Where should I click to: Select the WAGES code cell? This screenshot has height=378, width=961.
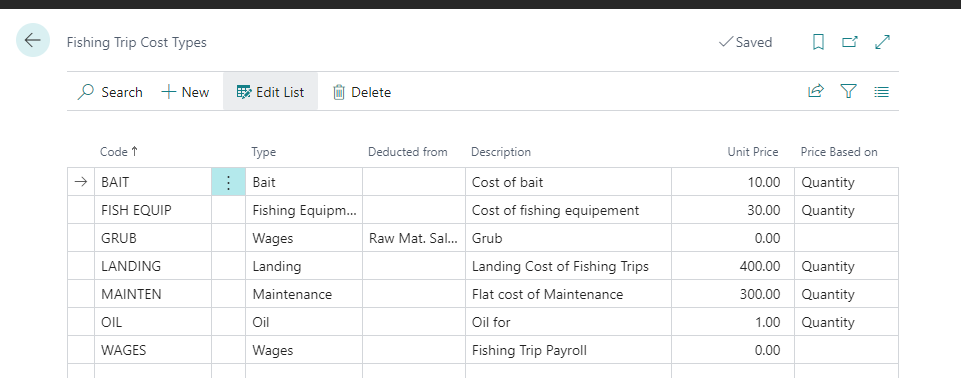click(x=153, y=350)
